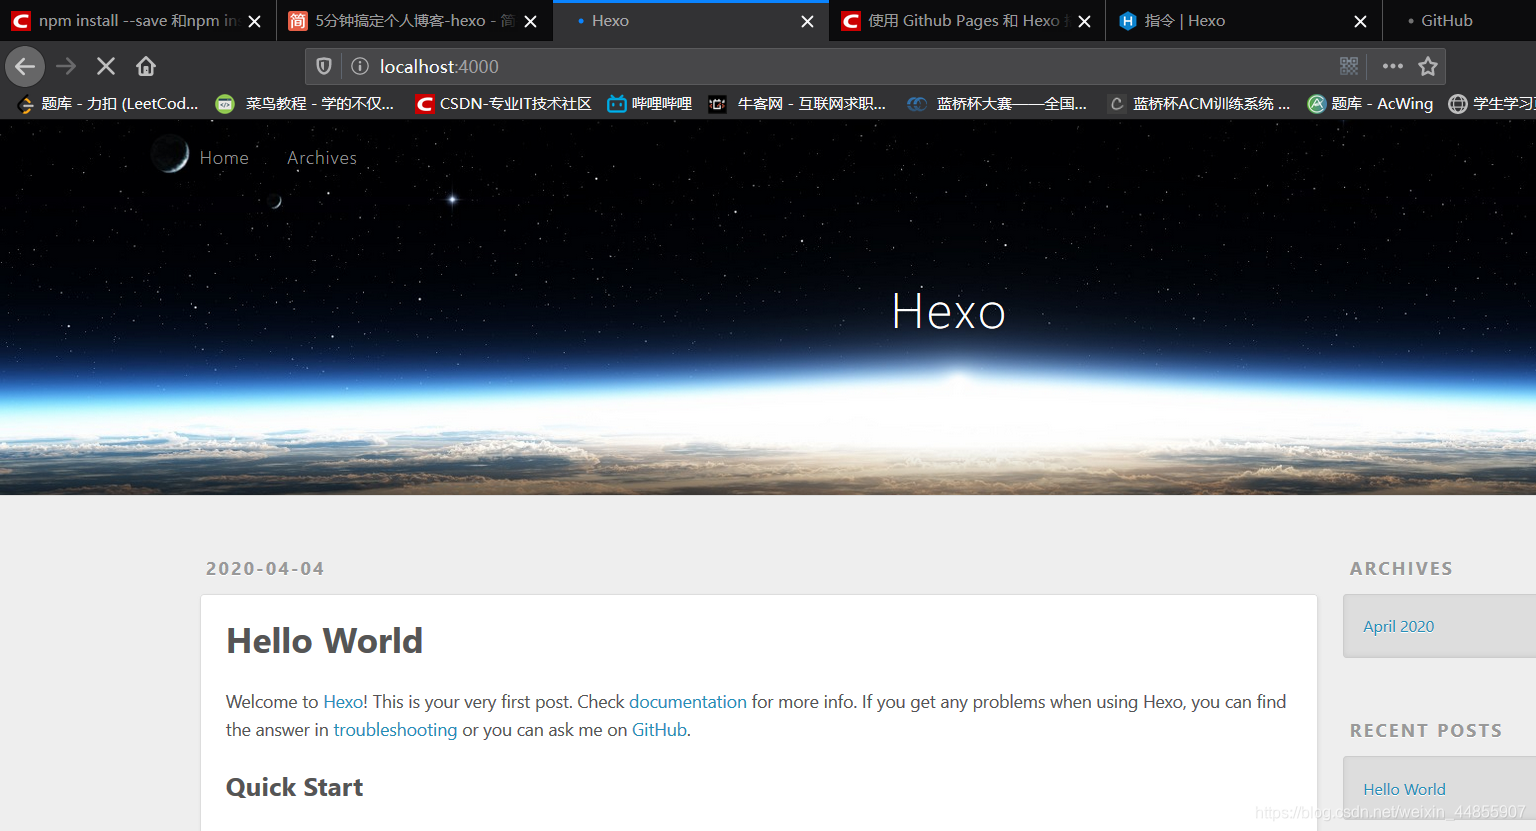Click the Archives nav link
Viewport: 1536px width, 831px height.
coord(322,158)
